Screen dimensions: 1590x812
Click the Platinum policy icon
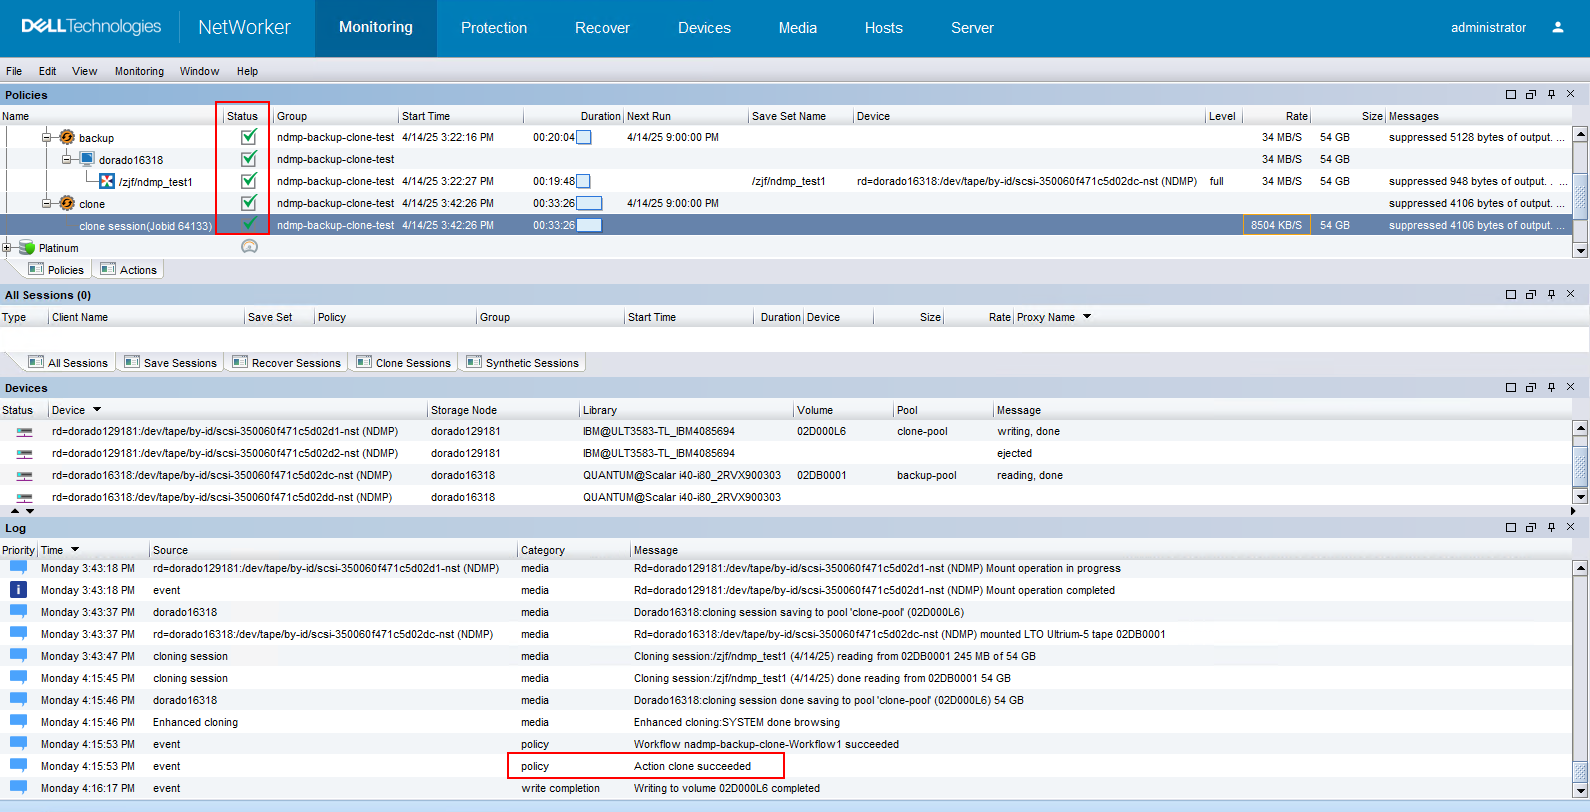coord(27,247)
